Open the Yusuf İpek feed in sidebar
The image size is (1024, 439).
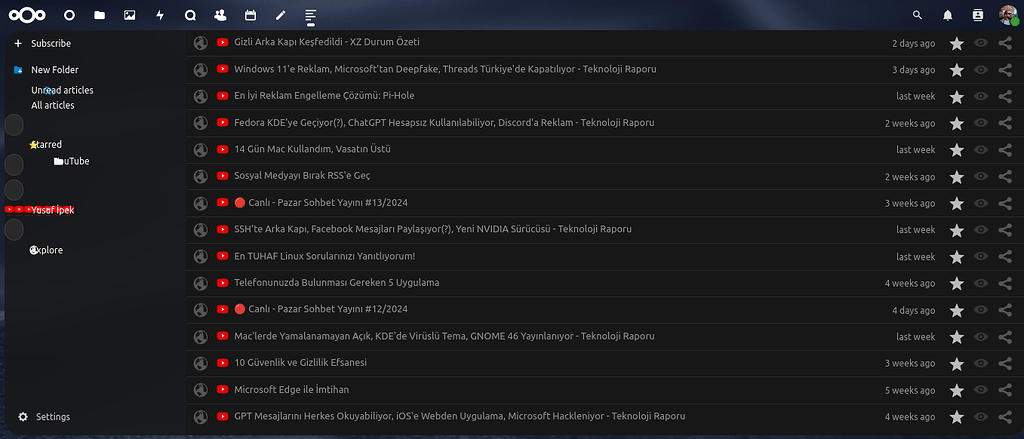pos(52,210)
